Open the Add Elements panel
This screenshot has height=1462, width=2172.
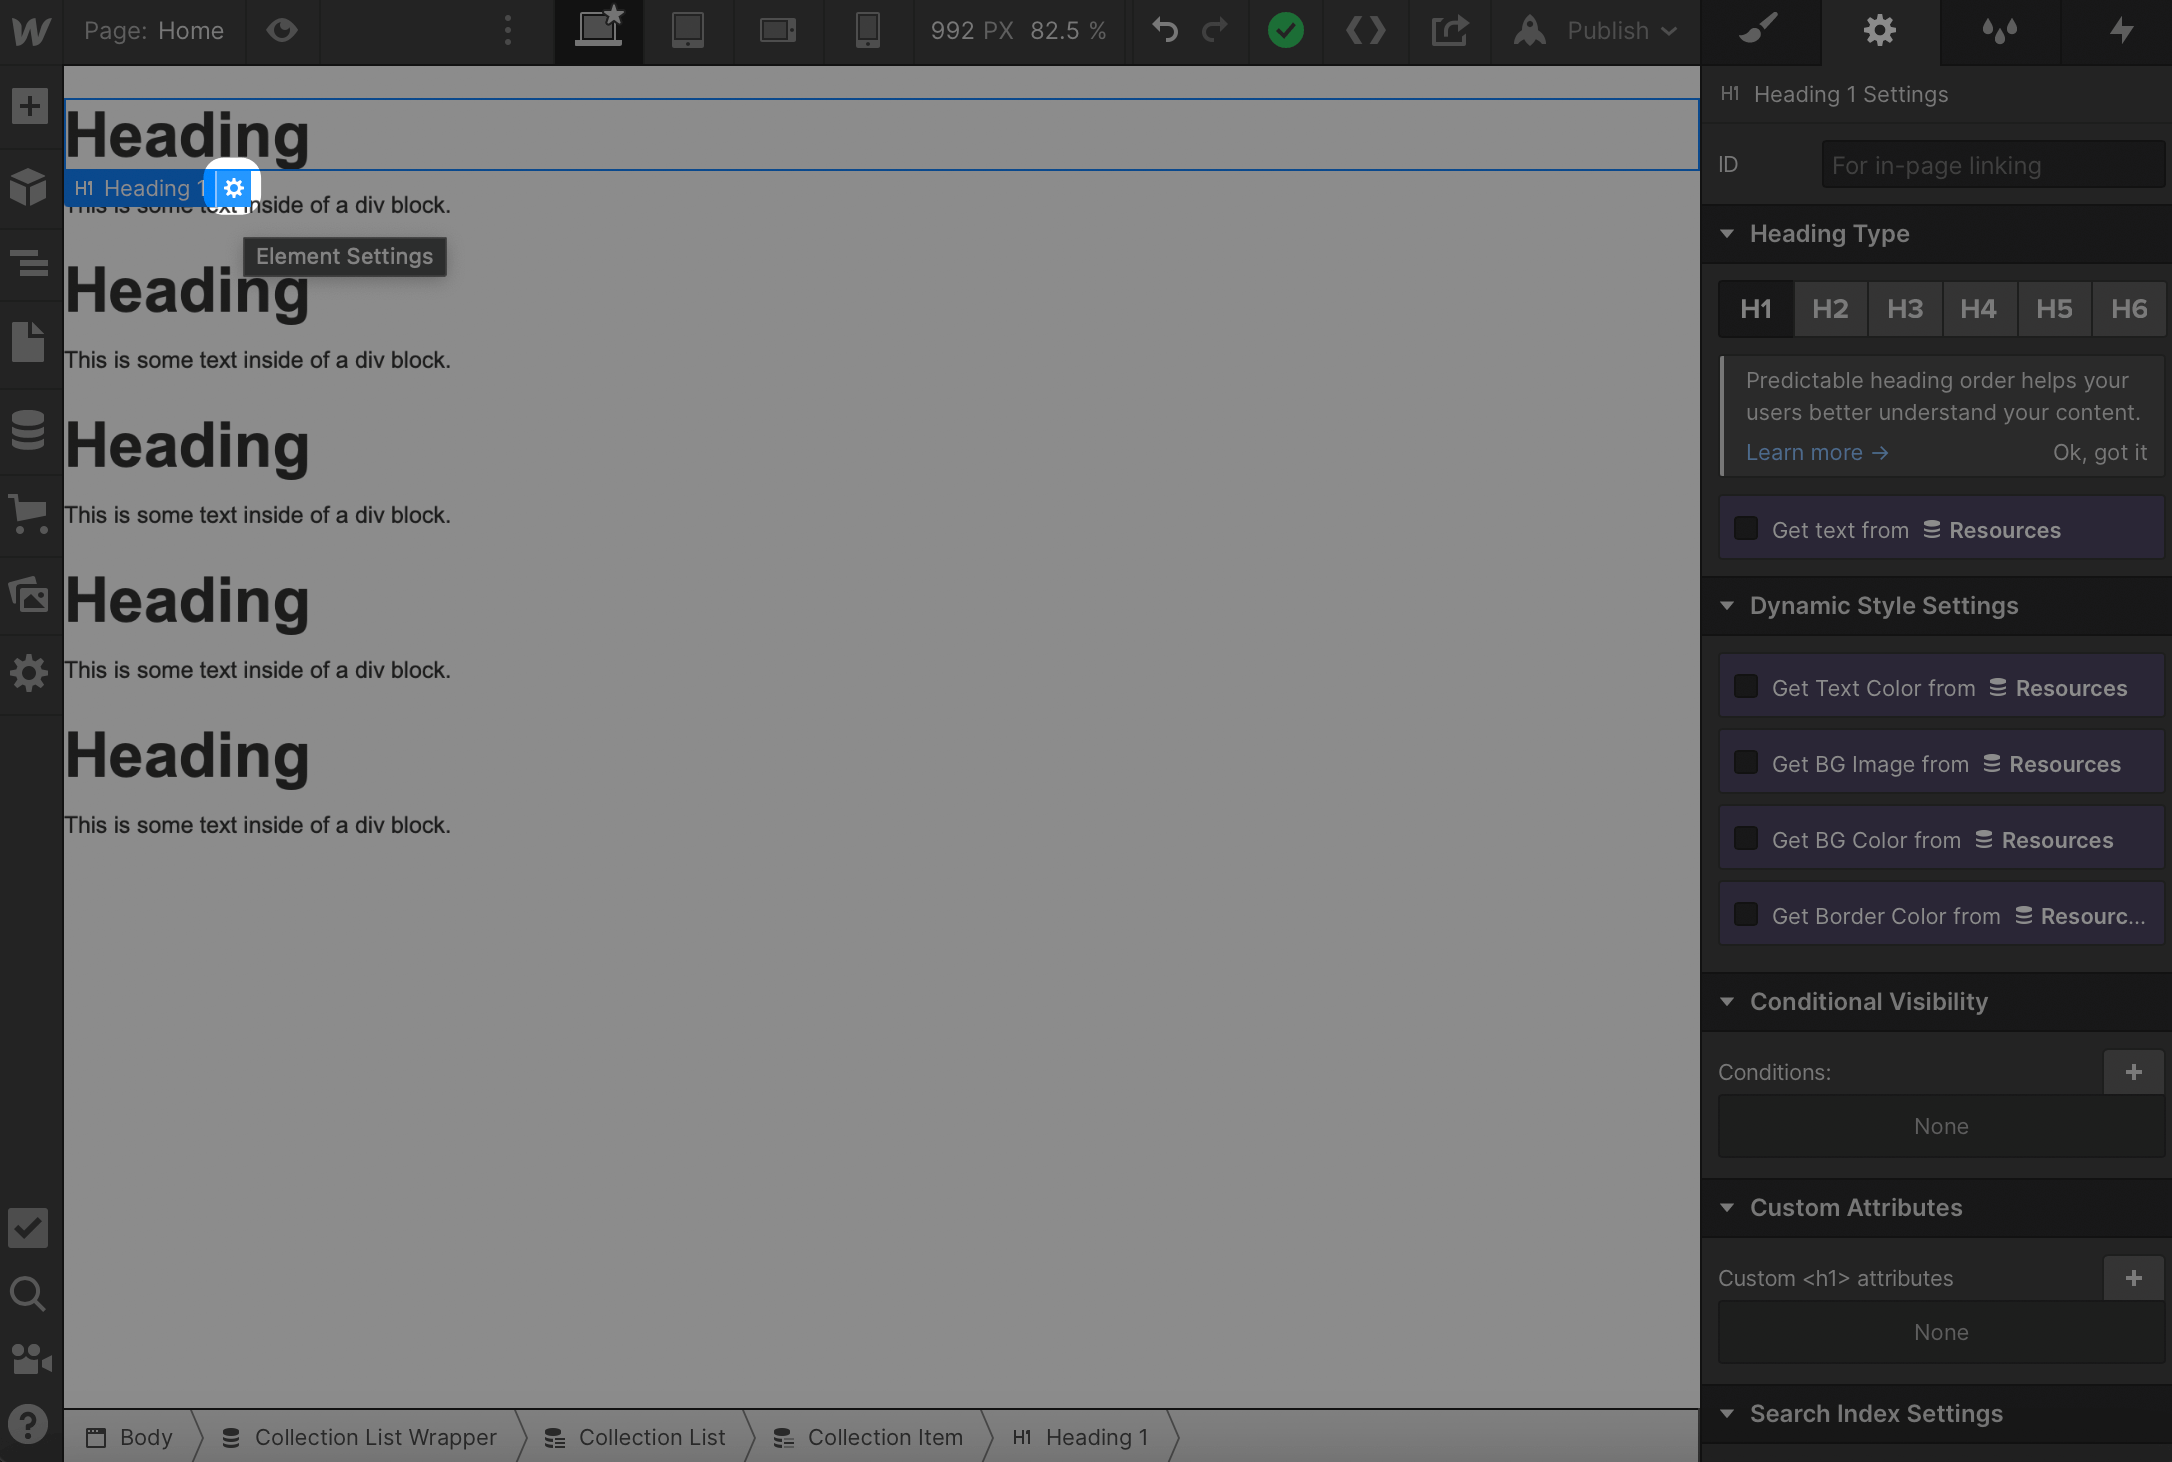point(30,106)
